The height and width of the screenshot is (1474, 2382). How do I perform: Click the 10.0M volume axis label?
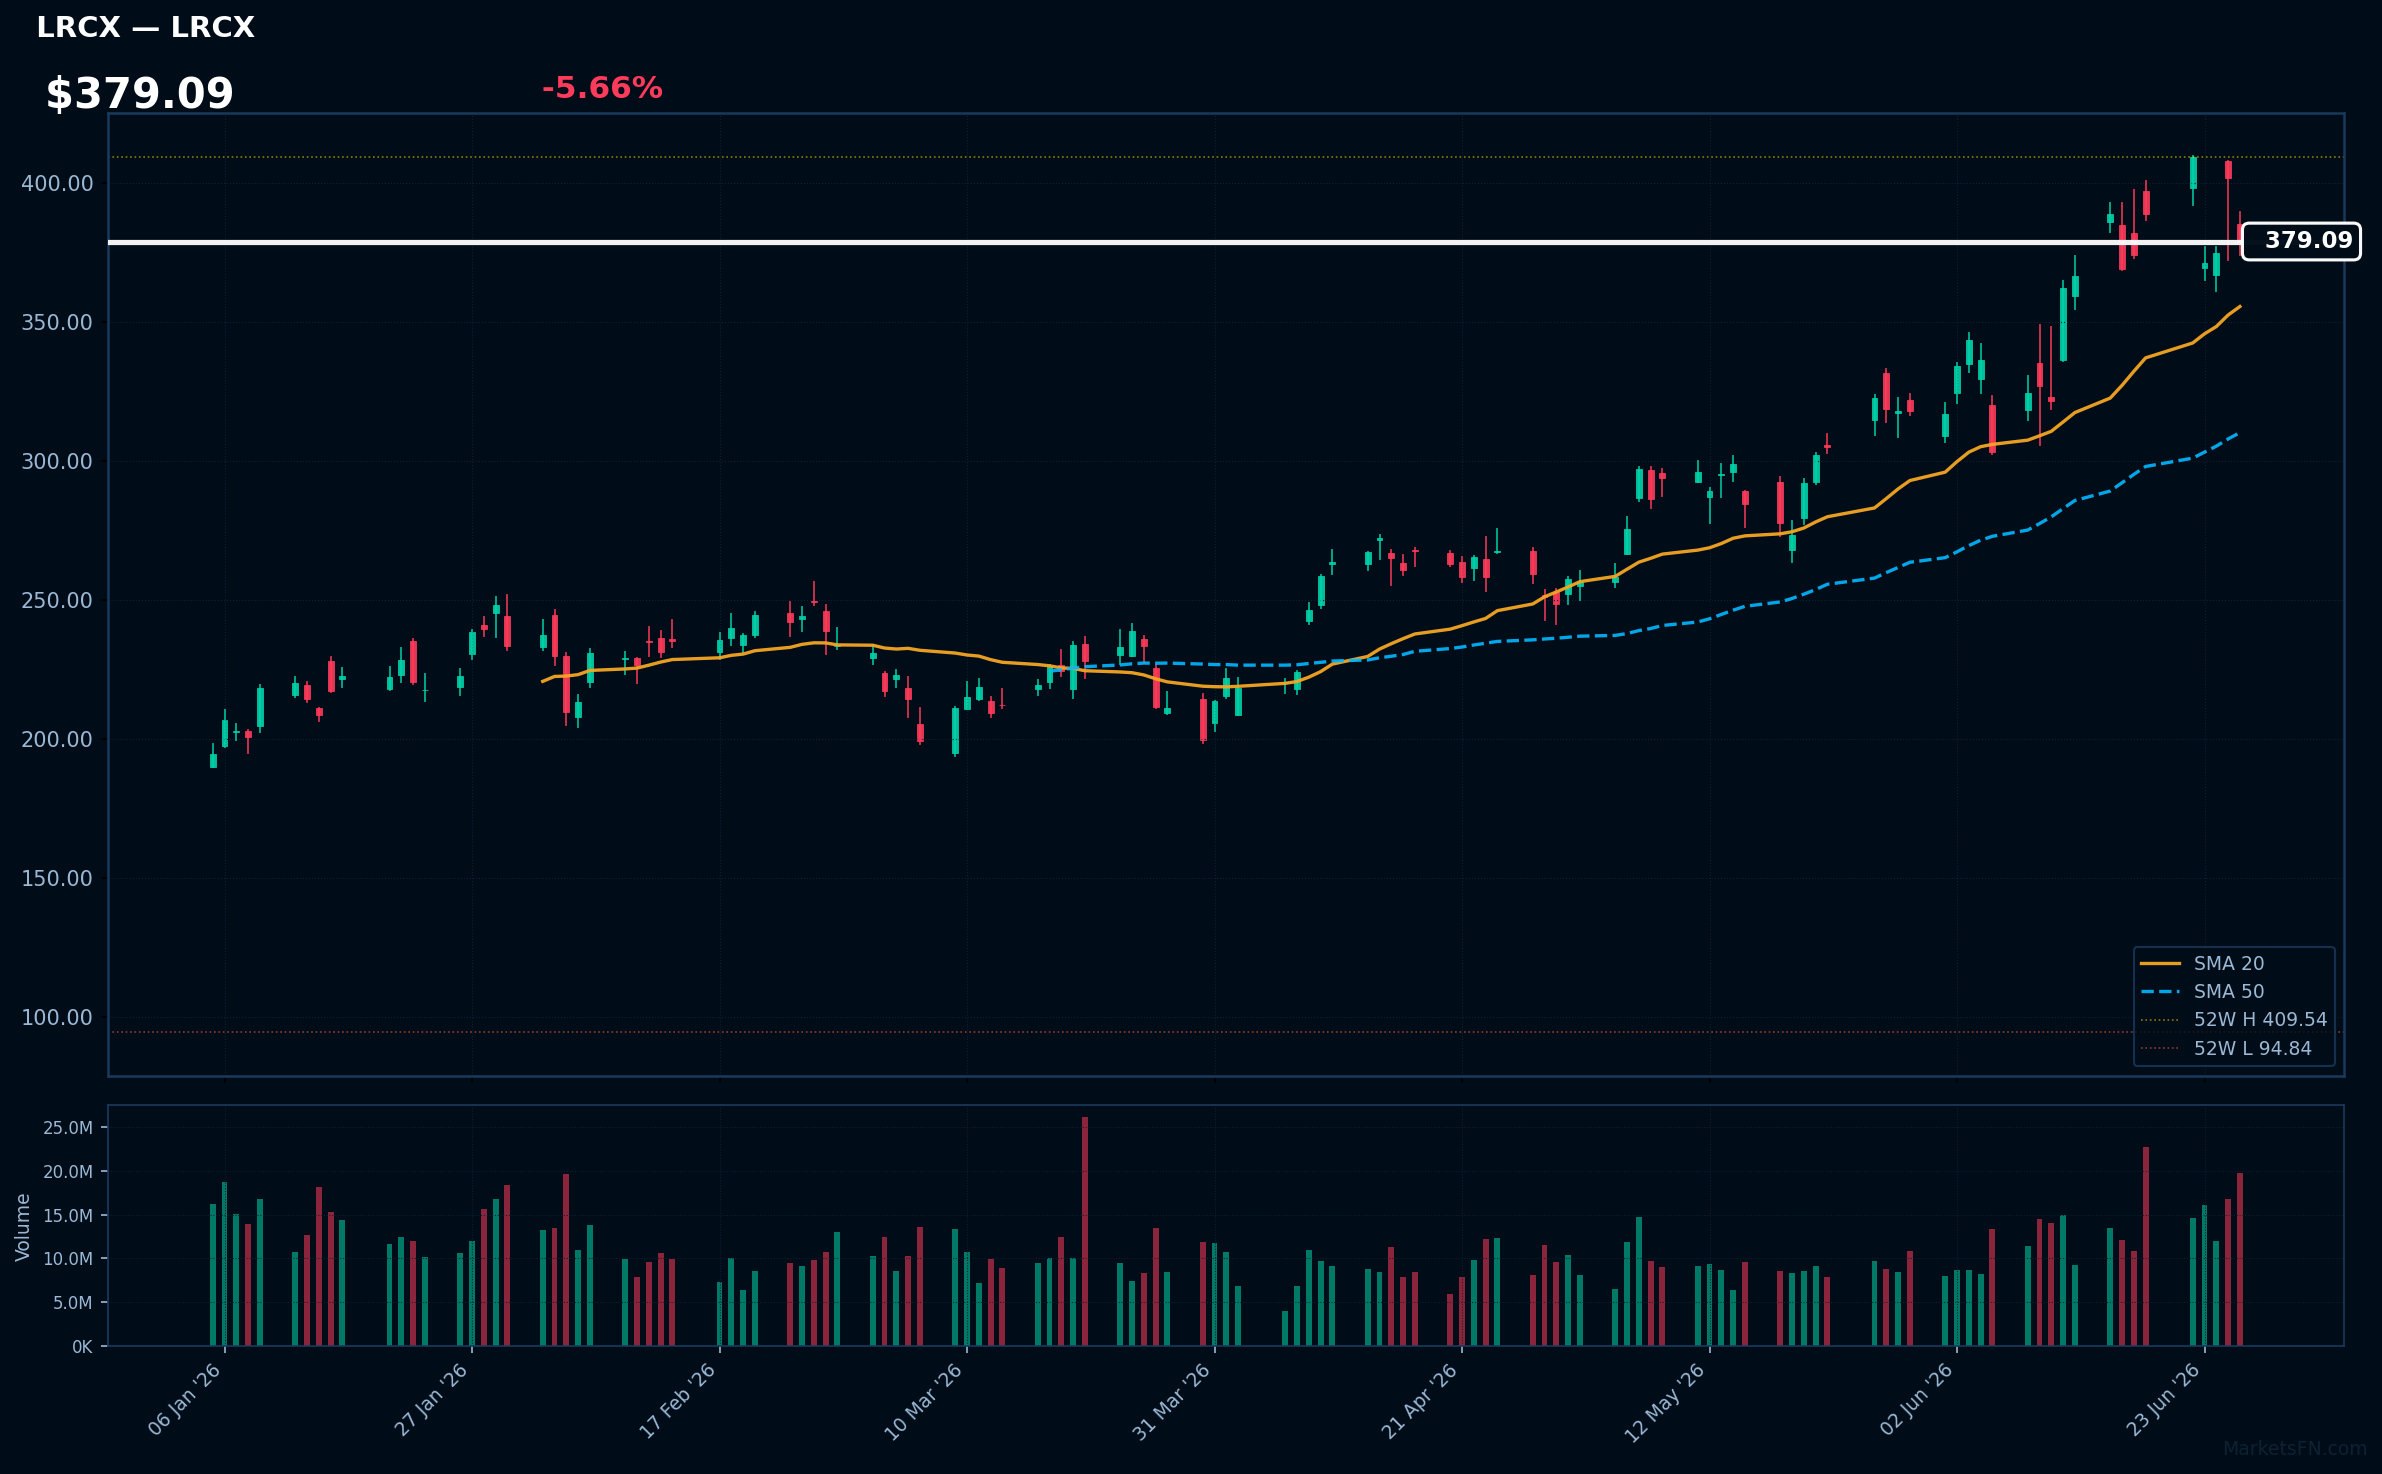pos(68,1259)
